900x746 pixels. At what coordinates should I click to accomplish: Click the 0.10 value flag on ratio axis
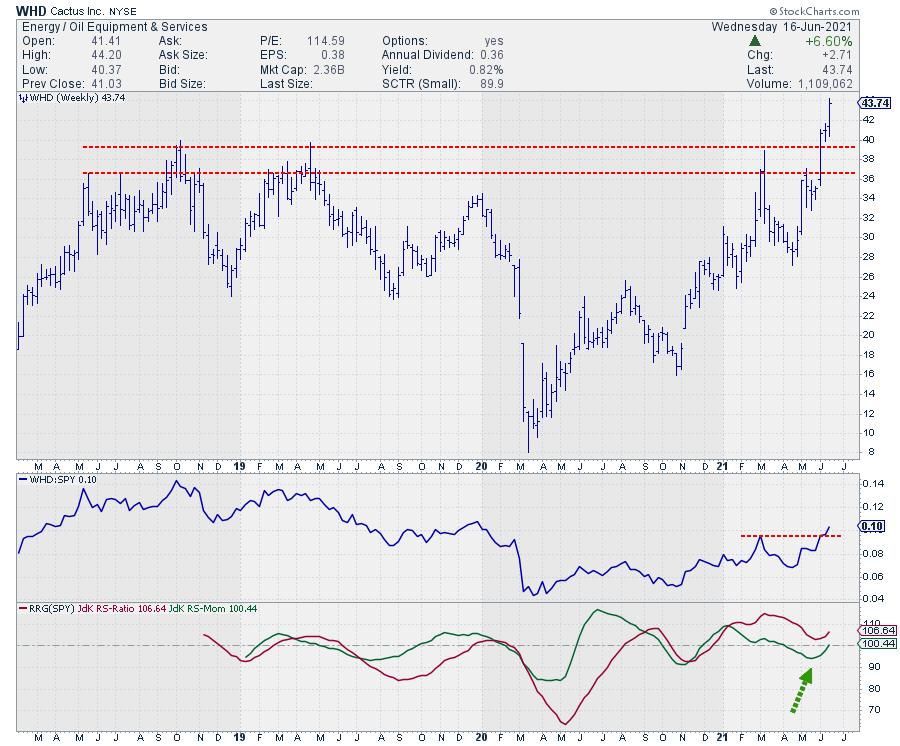pos(870,527)
